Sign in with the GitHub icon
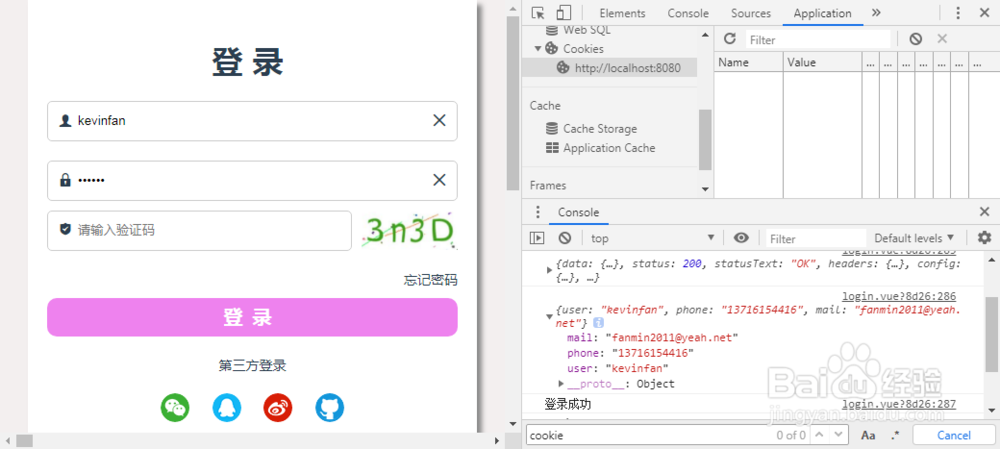 330,407
